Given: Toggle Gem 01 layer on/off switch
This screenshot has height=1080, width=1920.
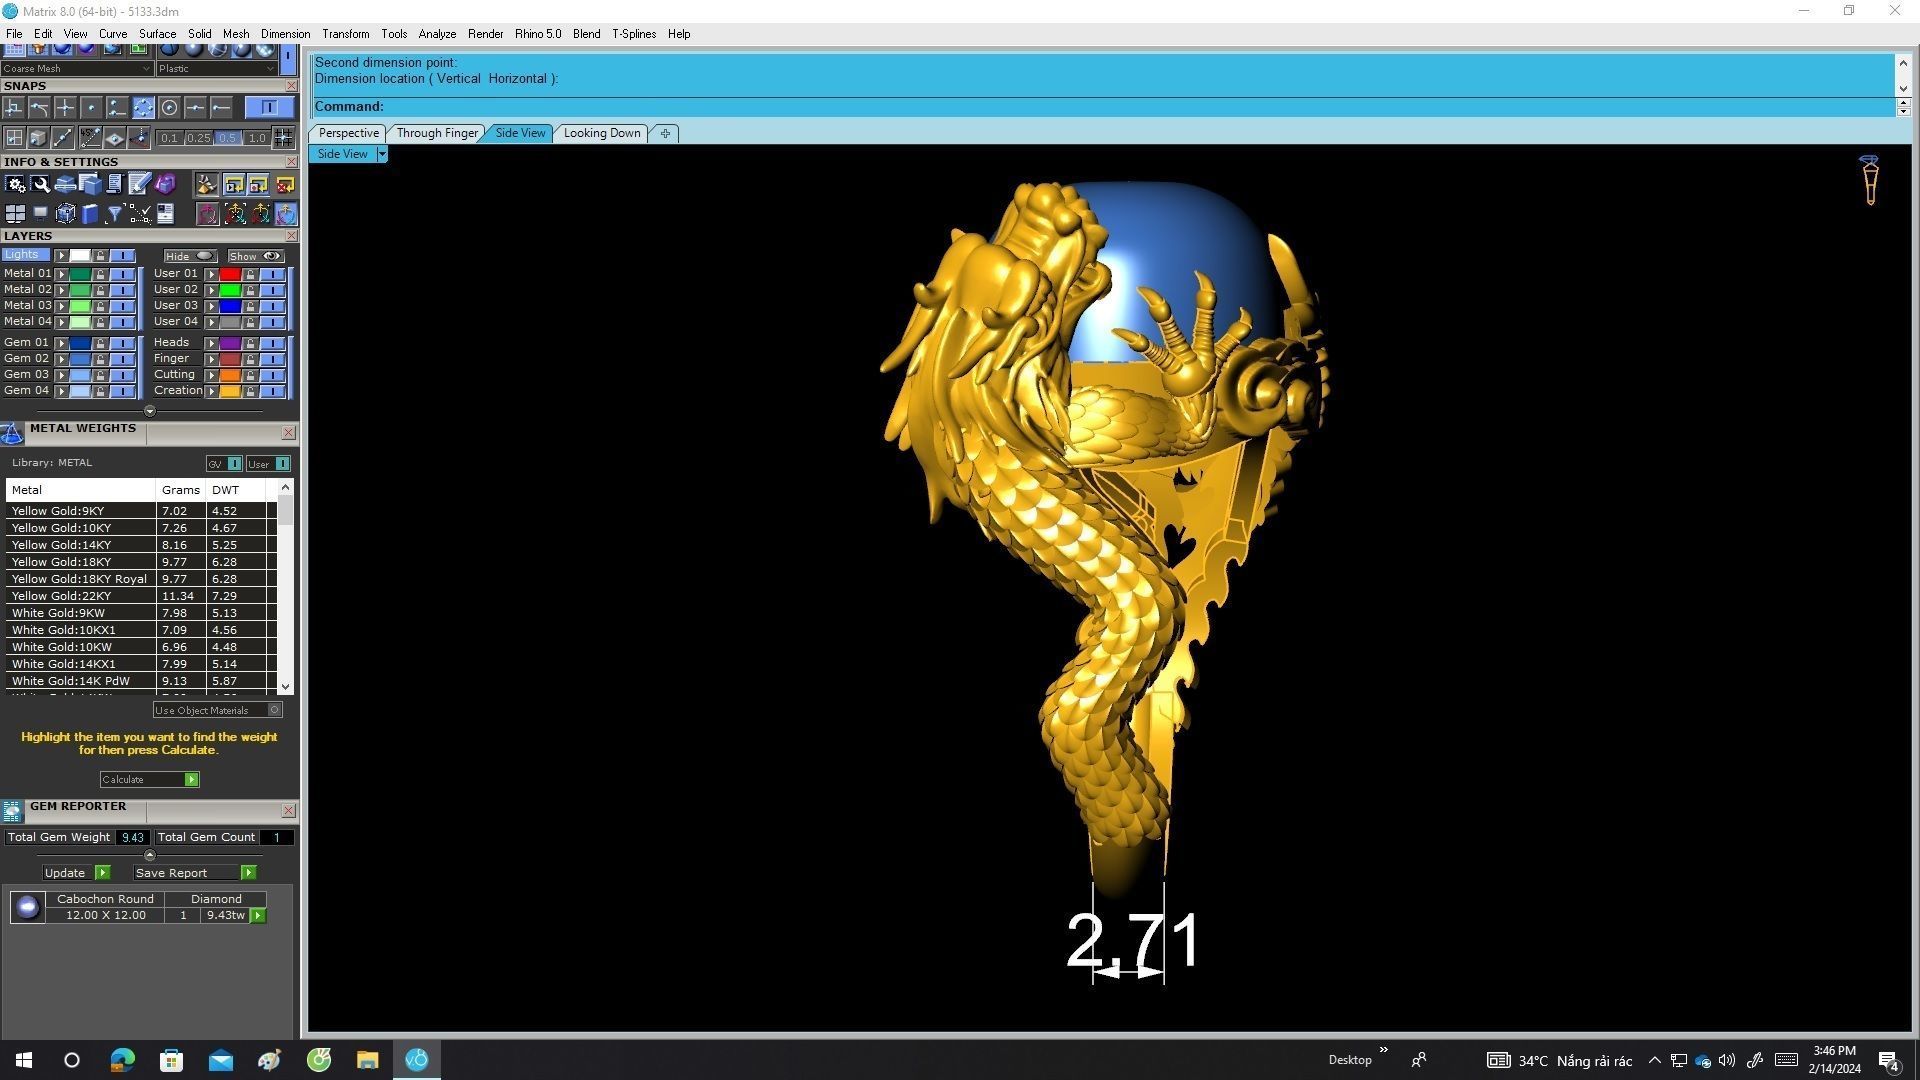Looking at the screenshot, I should (x=123, y=343).
